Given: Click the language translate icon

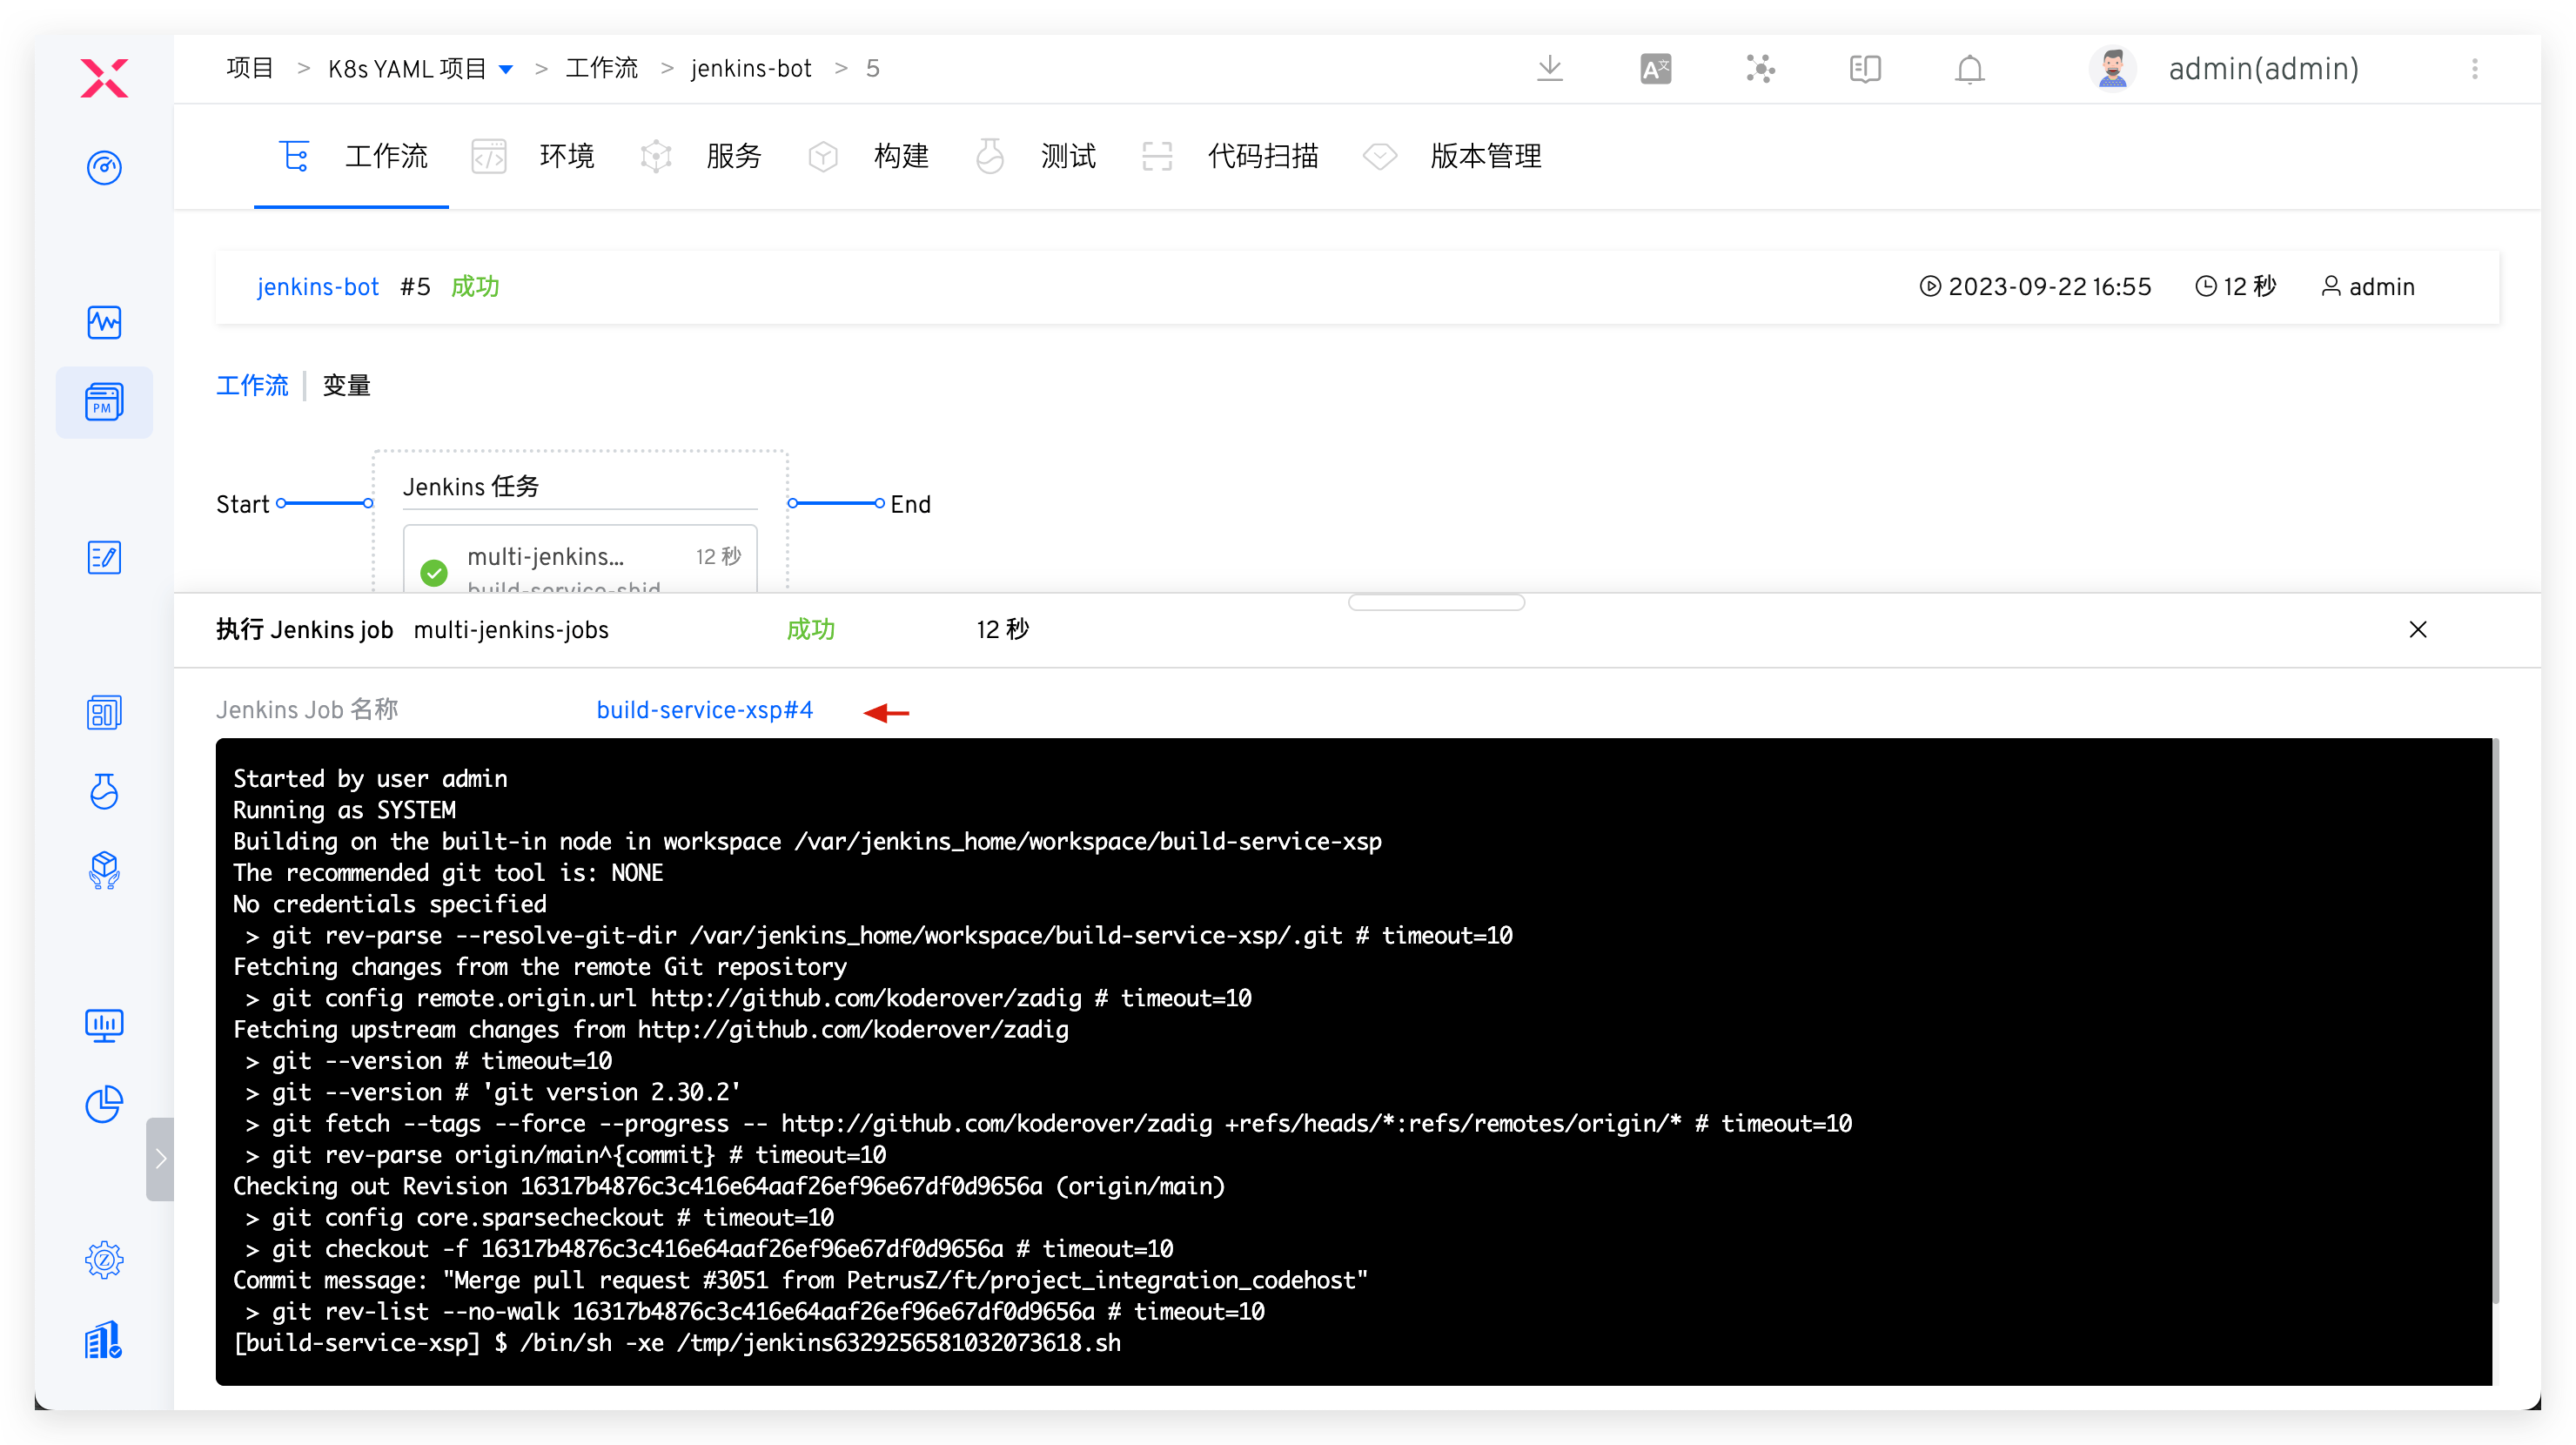Looking at the screenshot, I should click(x=1655, y=68).
